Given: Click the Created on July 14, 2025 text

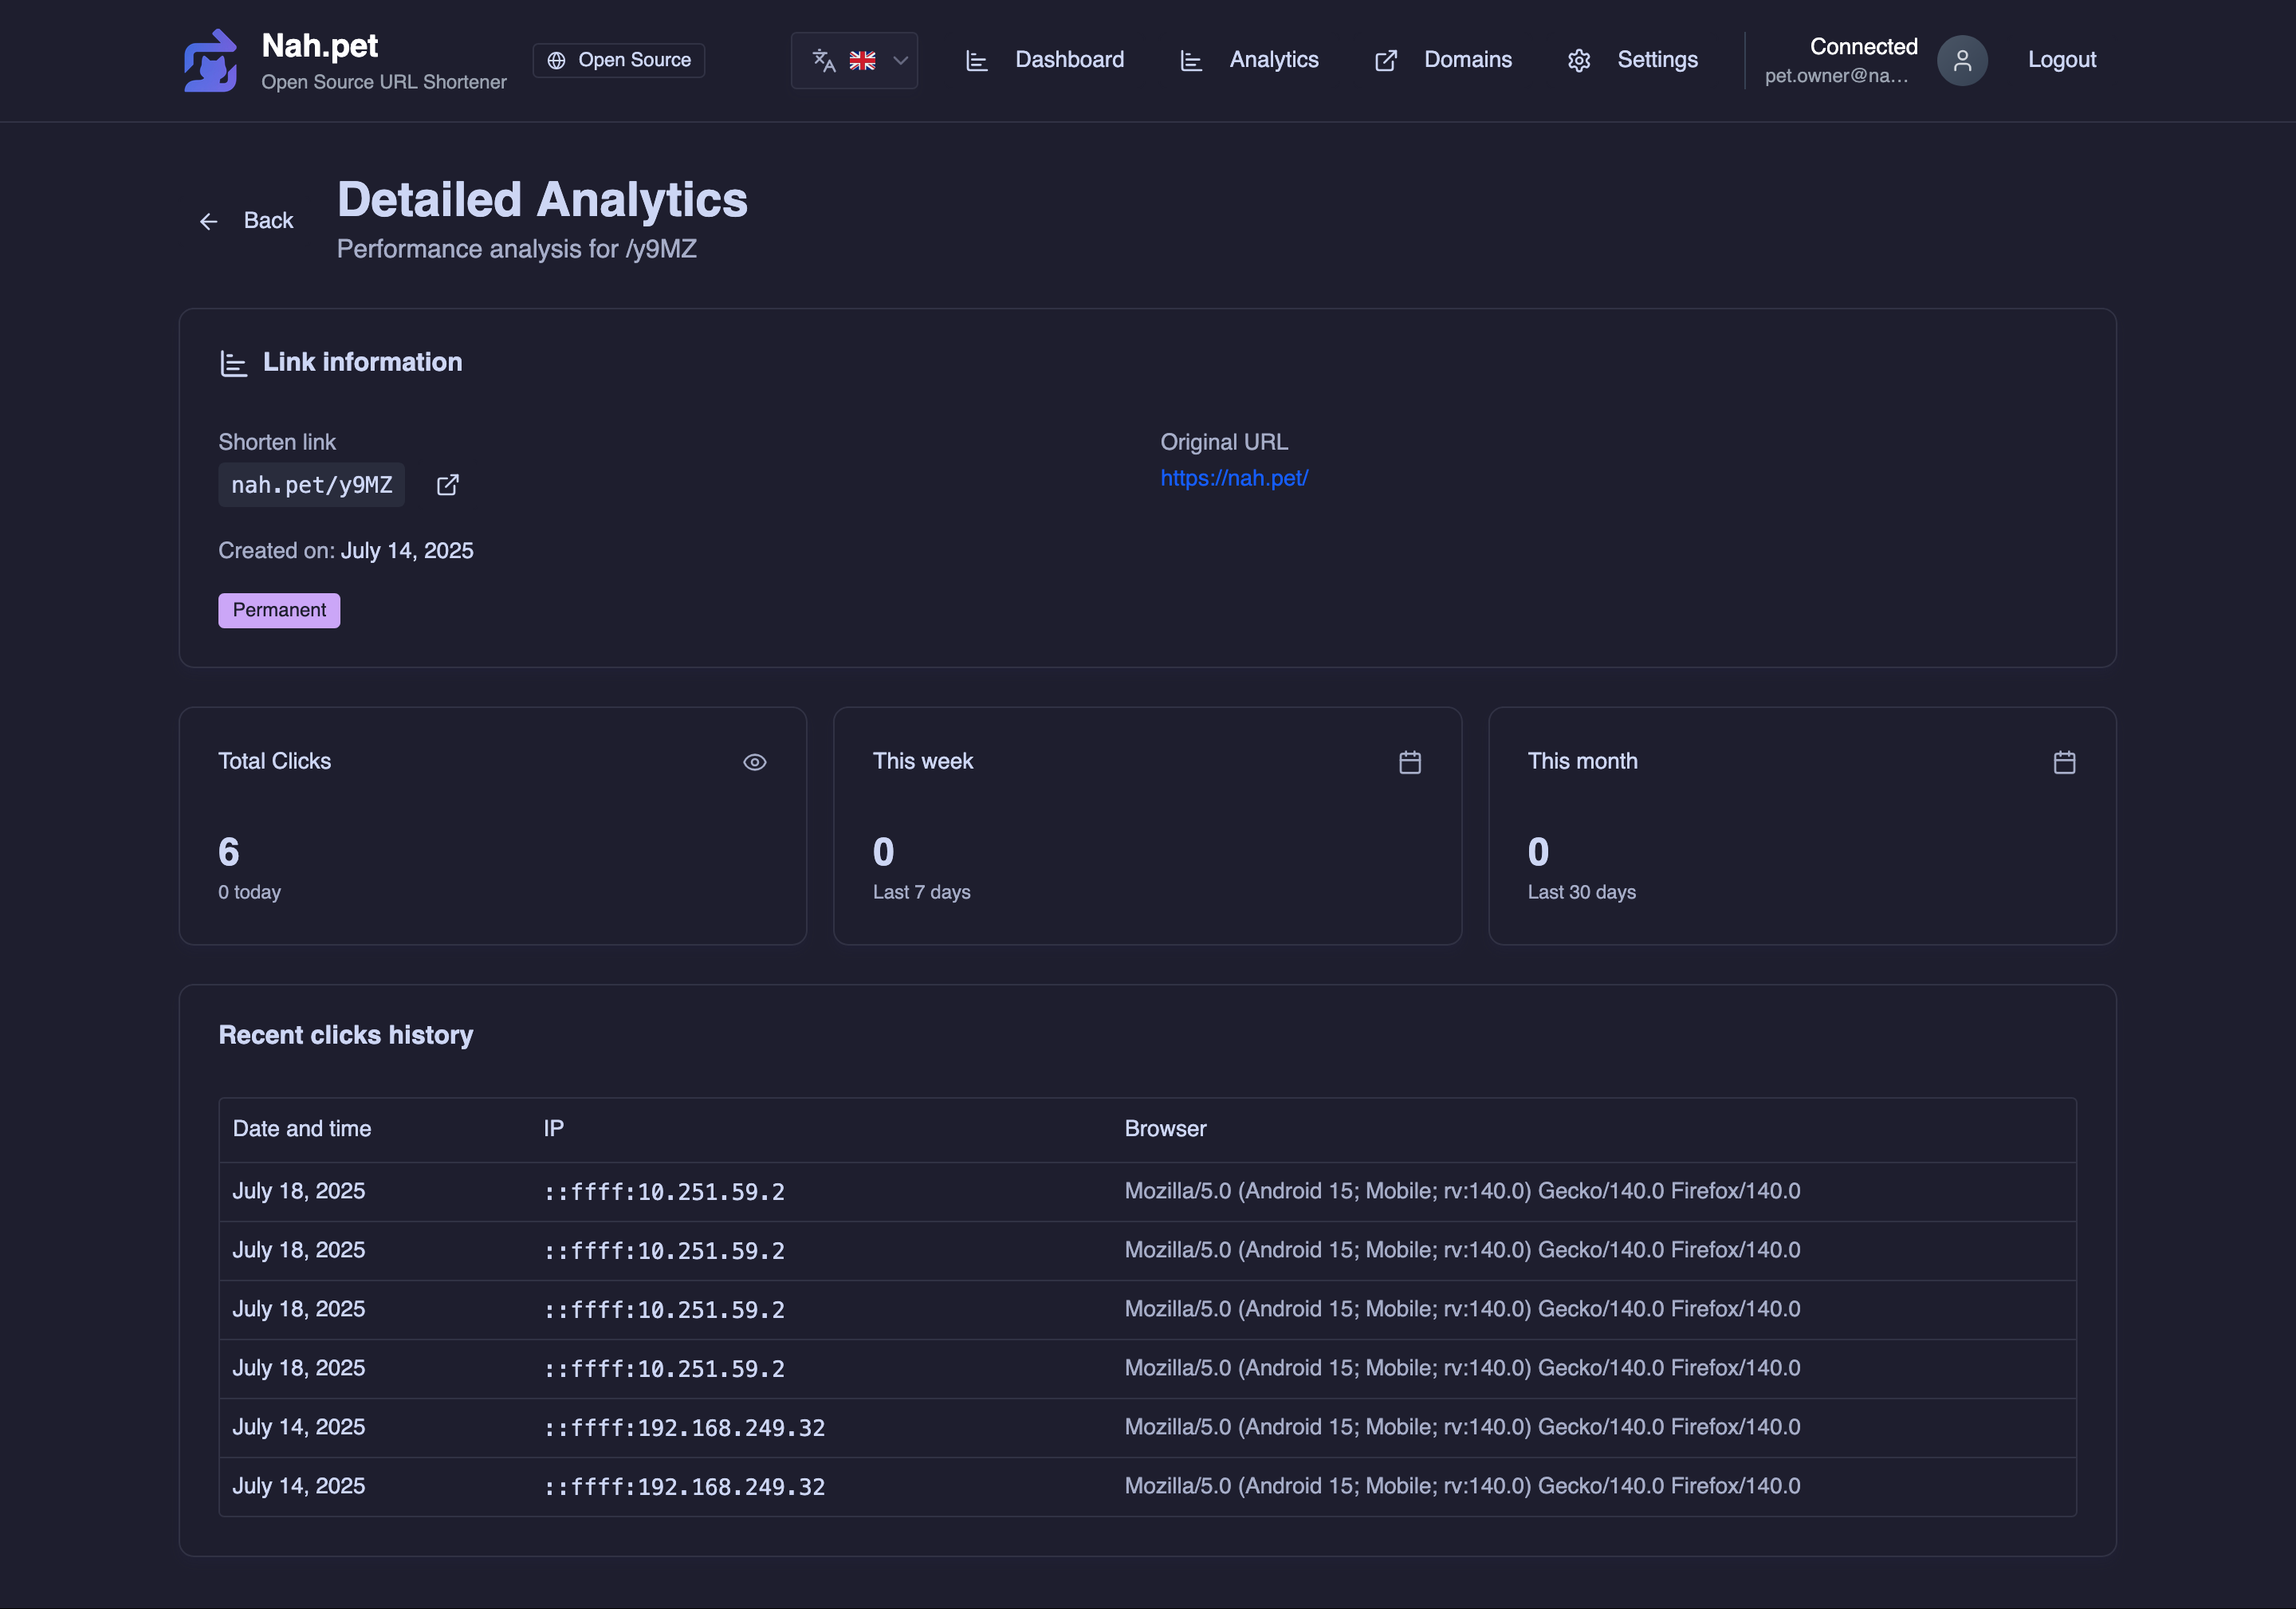Looking at the screenshot, I should click(346, 551).
